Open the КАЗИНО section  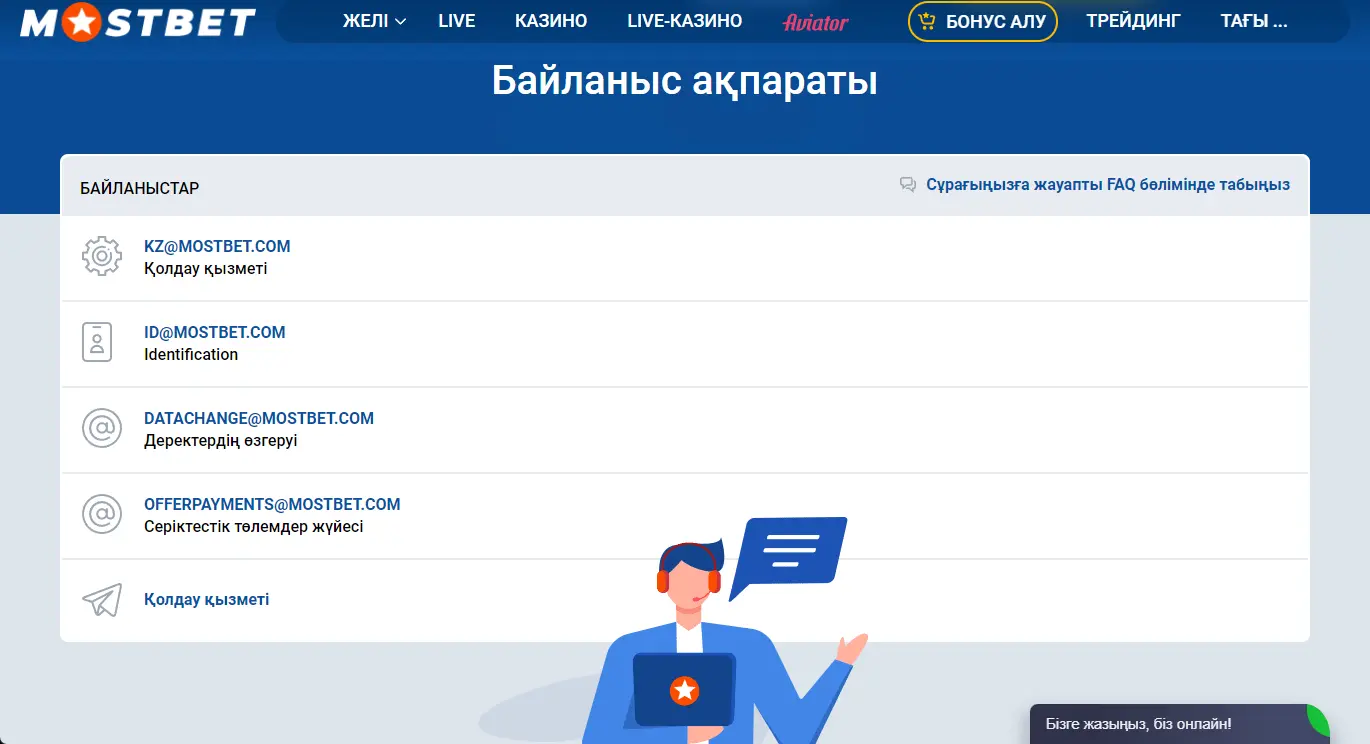point(551,21)
